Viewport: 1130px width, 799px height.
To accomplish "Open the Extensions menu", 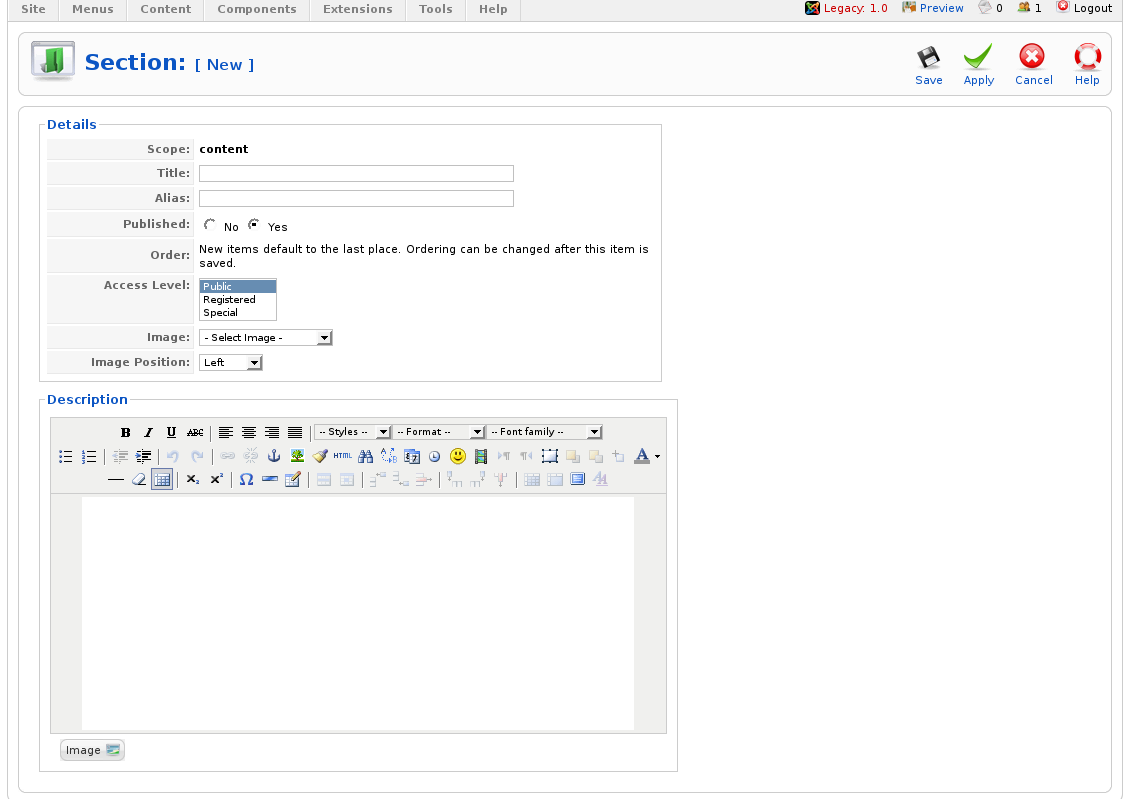I will click(x=358, y=9).
